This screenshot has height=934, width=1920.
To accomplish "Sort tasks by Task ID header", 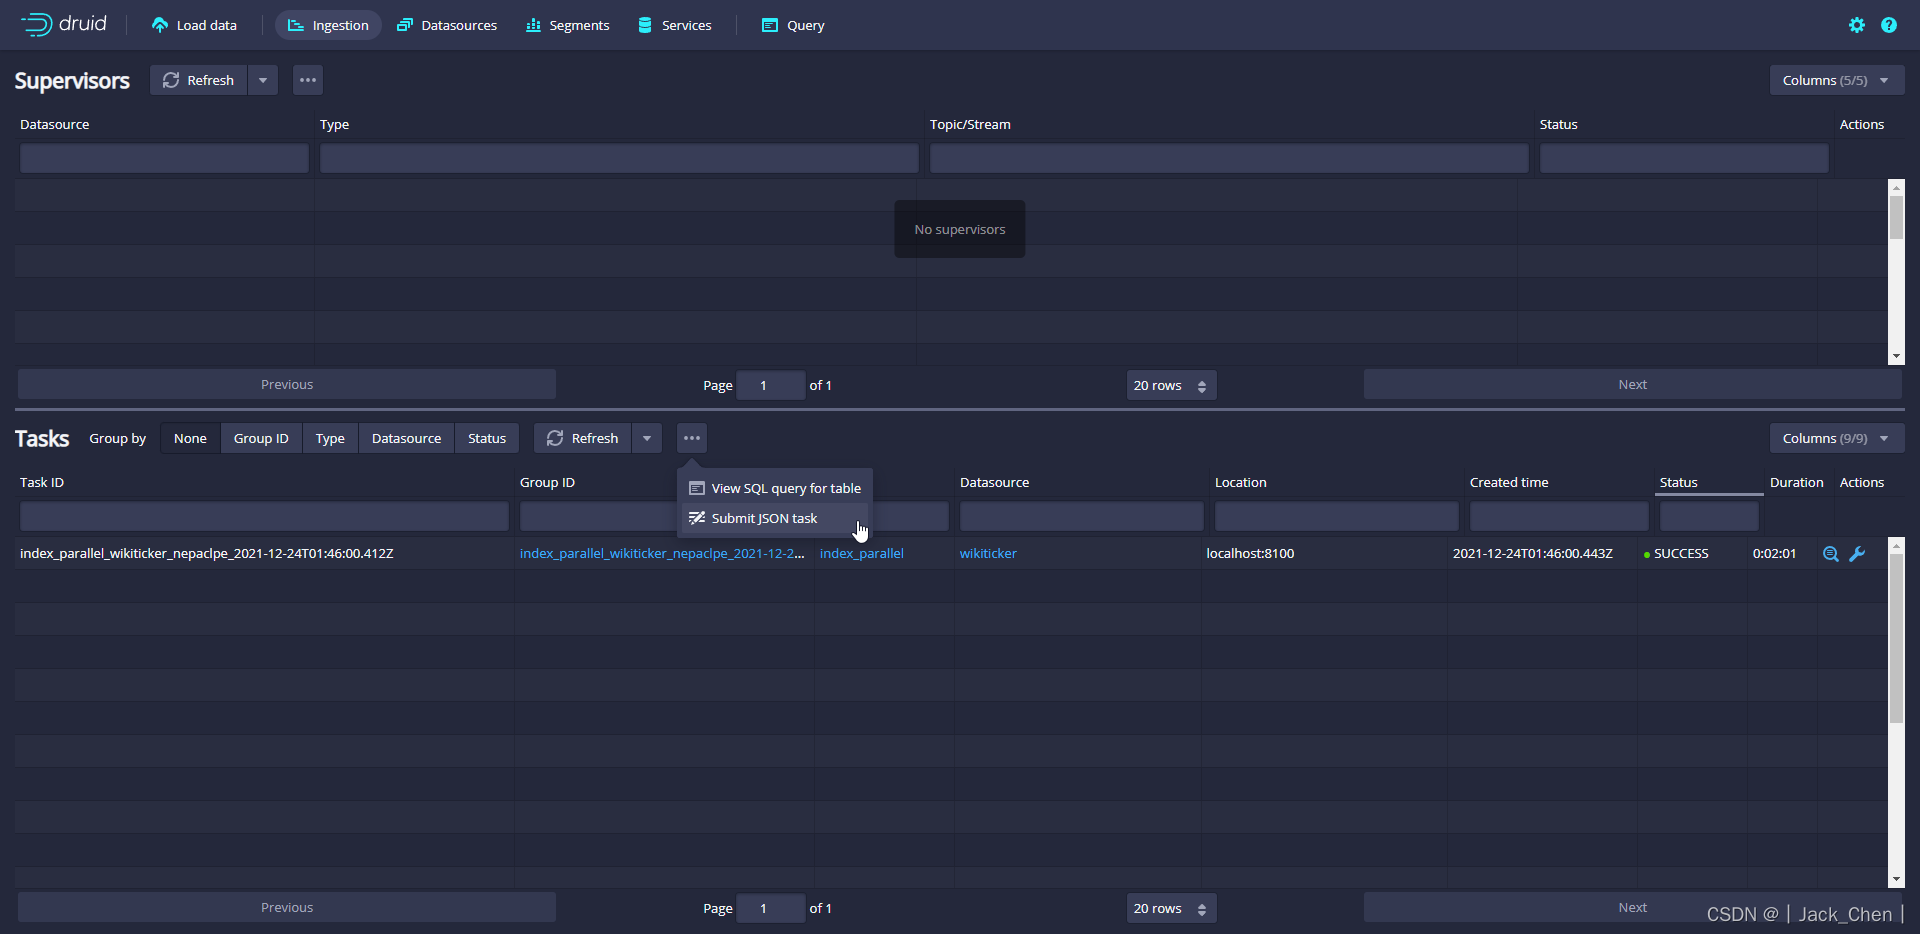I will (42, 482).
